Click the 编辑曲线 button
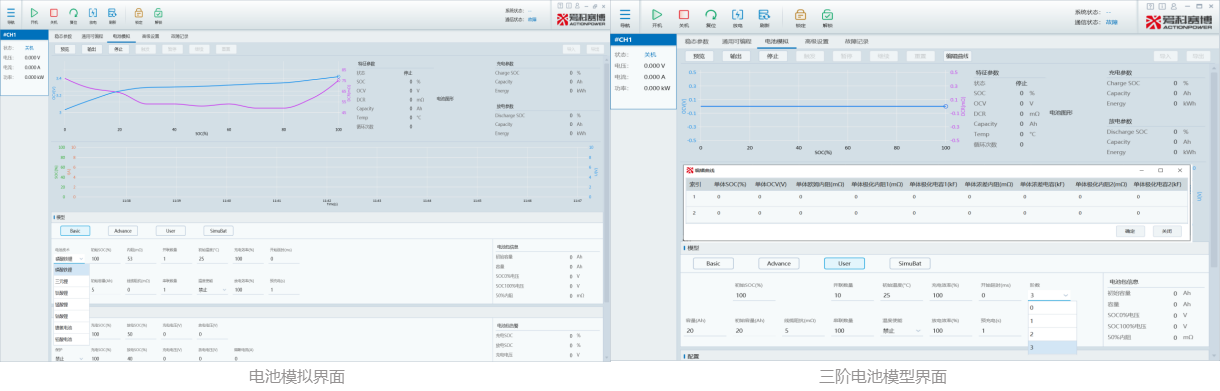This screenshot has height=391, width=1220. coord(957,56)
